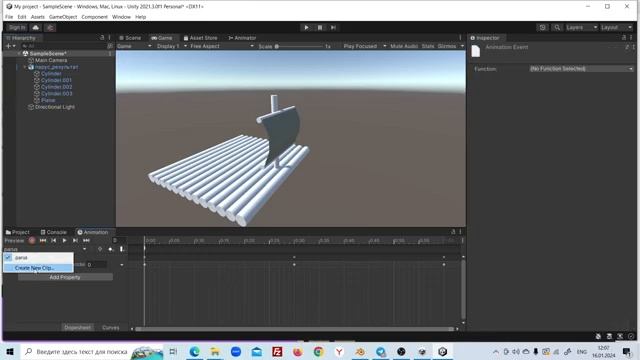Jump to last keyframe in Animation window
Screen dimensions: 640x360
pyautogui.click(x=86, y=240)
